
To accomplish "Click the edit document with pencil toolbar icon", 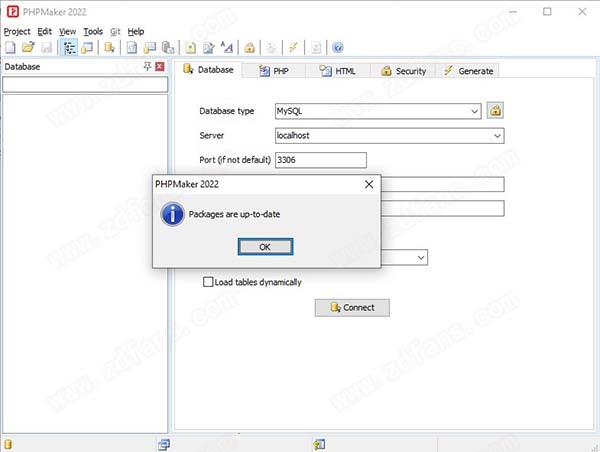I will (209, 48).
